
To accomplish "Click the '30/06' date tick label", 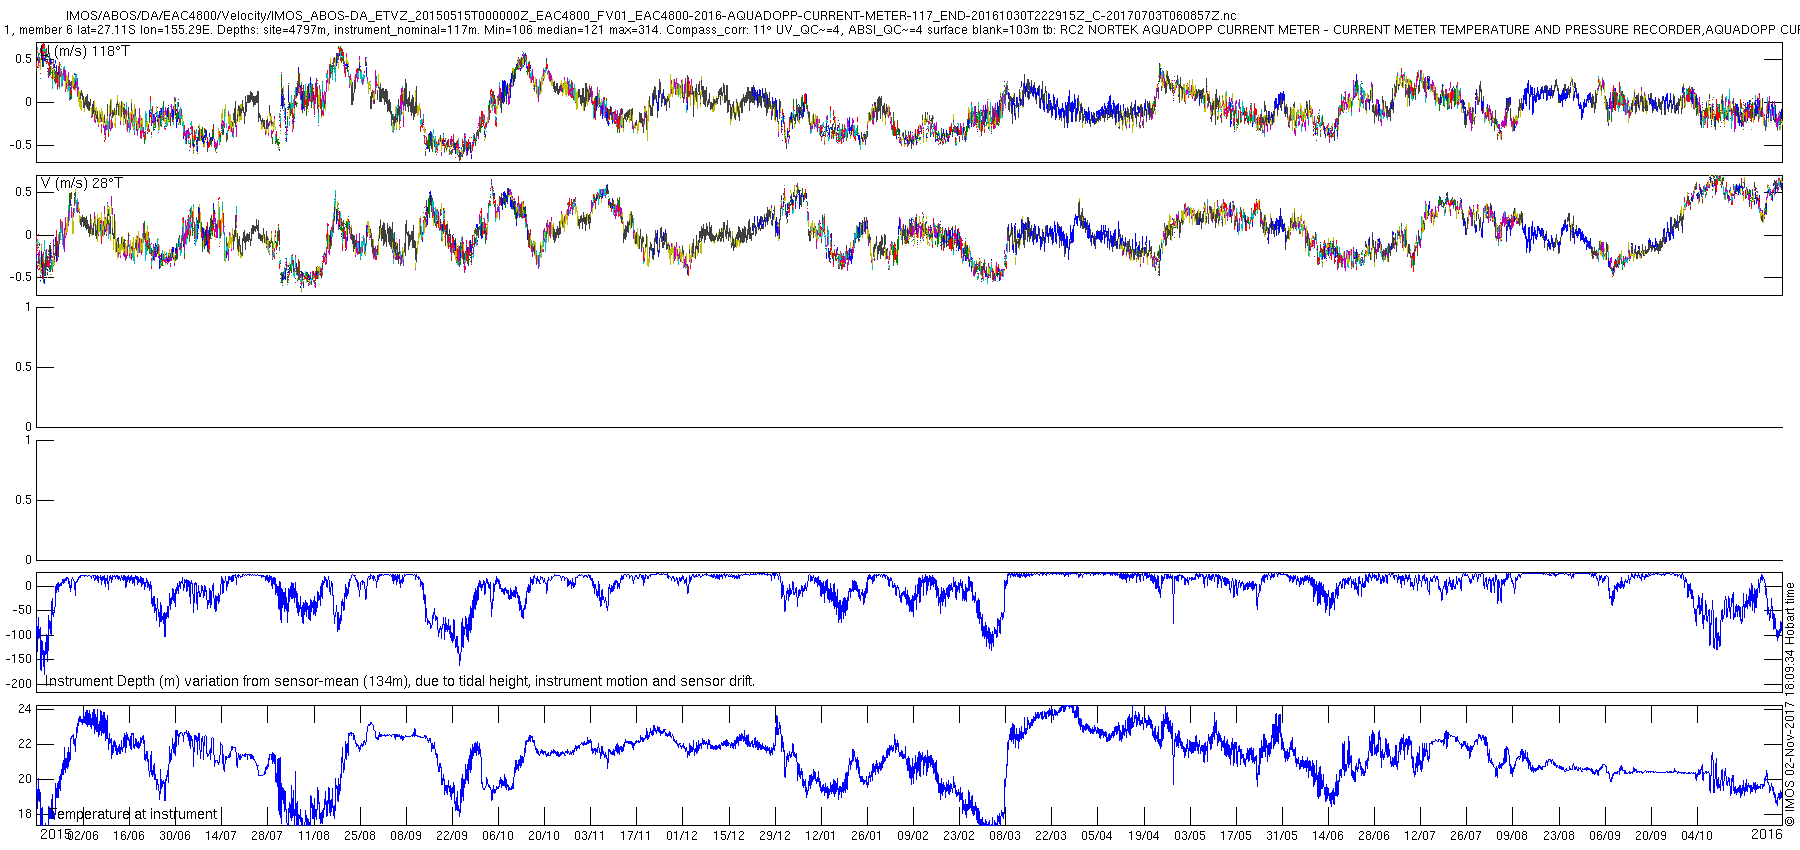I will click(175, 836).
